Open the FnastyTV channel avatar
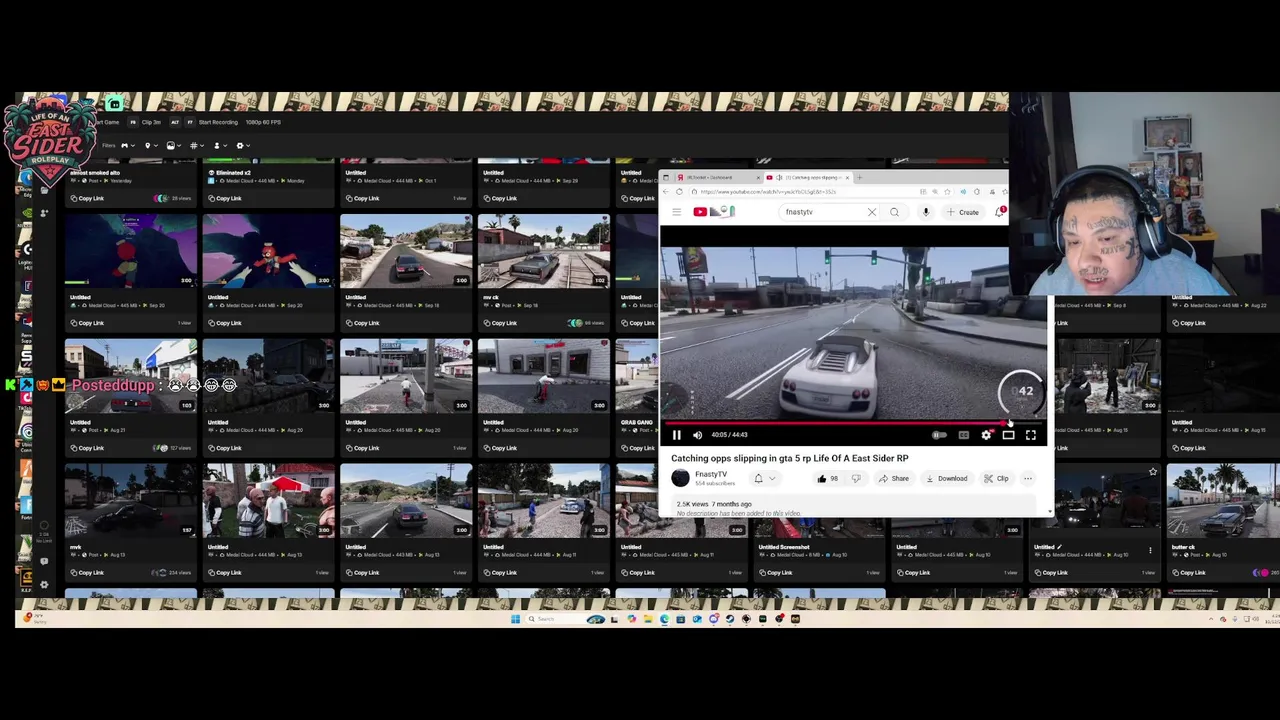The image size is (1280, 720). 680,478
